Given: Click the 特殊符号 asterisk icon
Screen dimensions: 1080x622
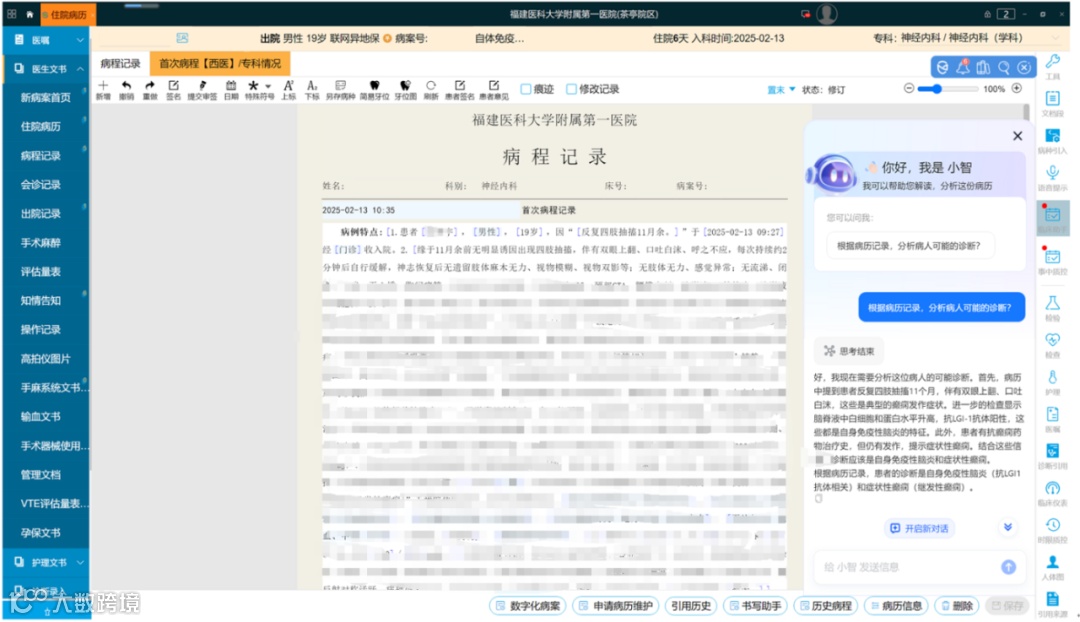Looking at the screenshot, I should pos(253,86).
